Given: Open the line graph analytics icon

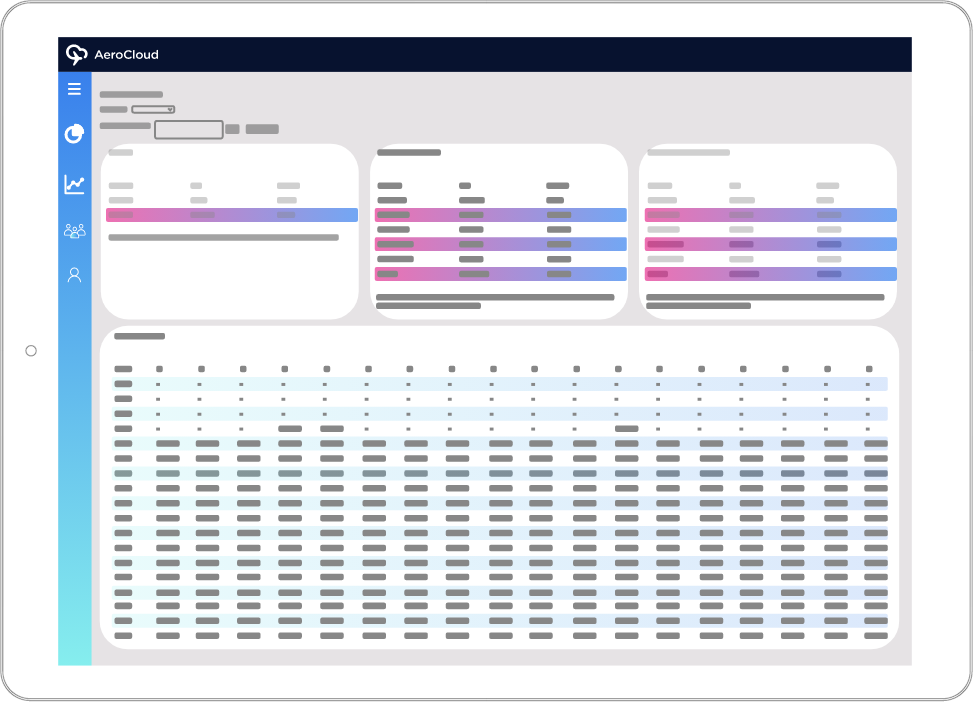Looking at the screenshot, I should tap(74, 184).
